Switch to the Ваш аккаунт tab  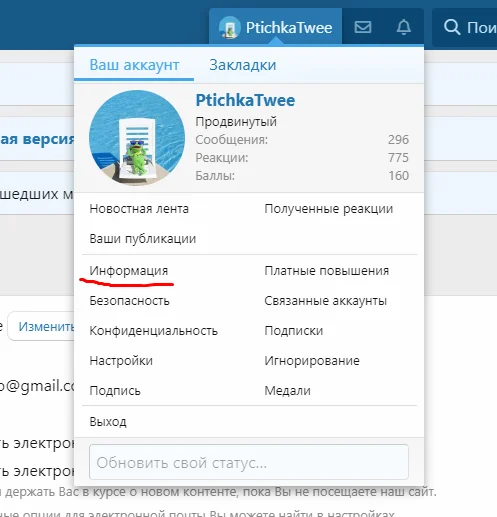tap(134, 65)
